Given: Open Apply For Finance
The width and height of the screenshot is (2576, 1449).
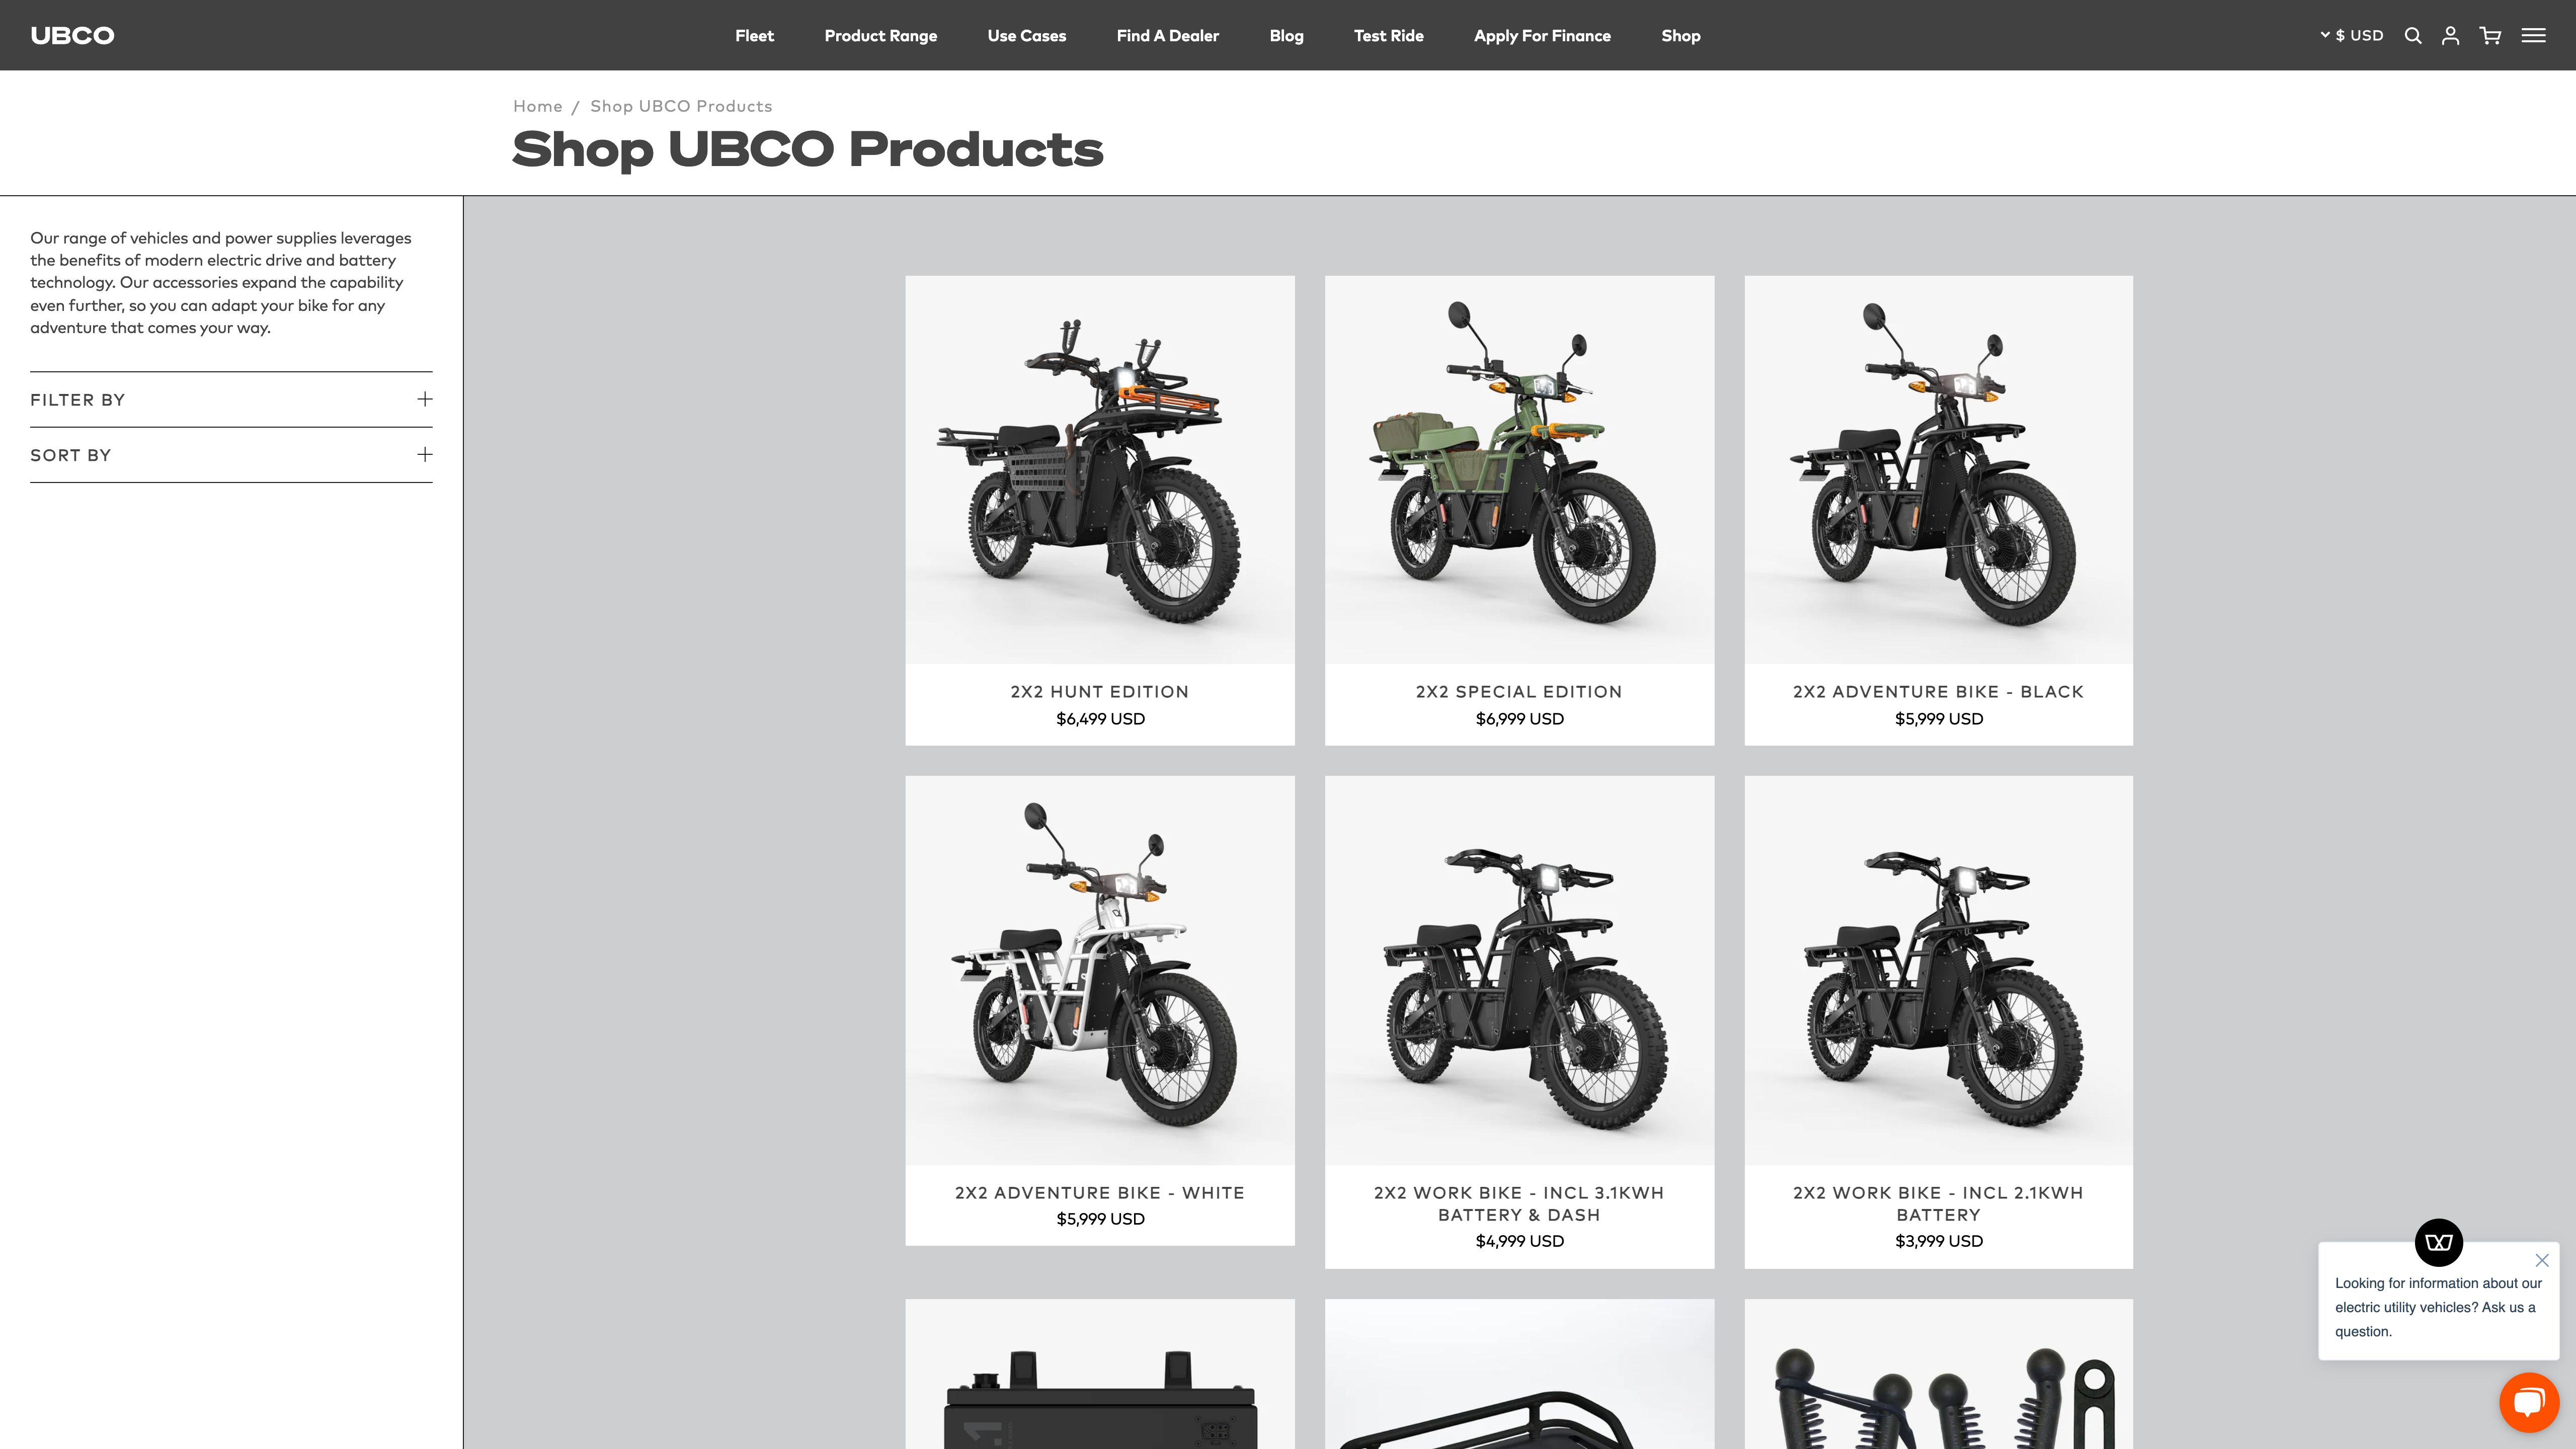Looking at the screenshot, I should pyautogui.click(x=1542, y=35).
